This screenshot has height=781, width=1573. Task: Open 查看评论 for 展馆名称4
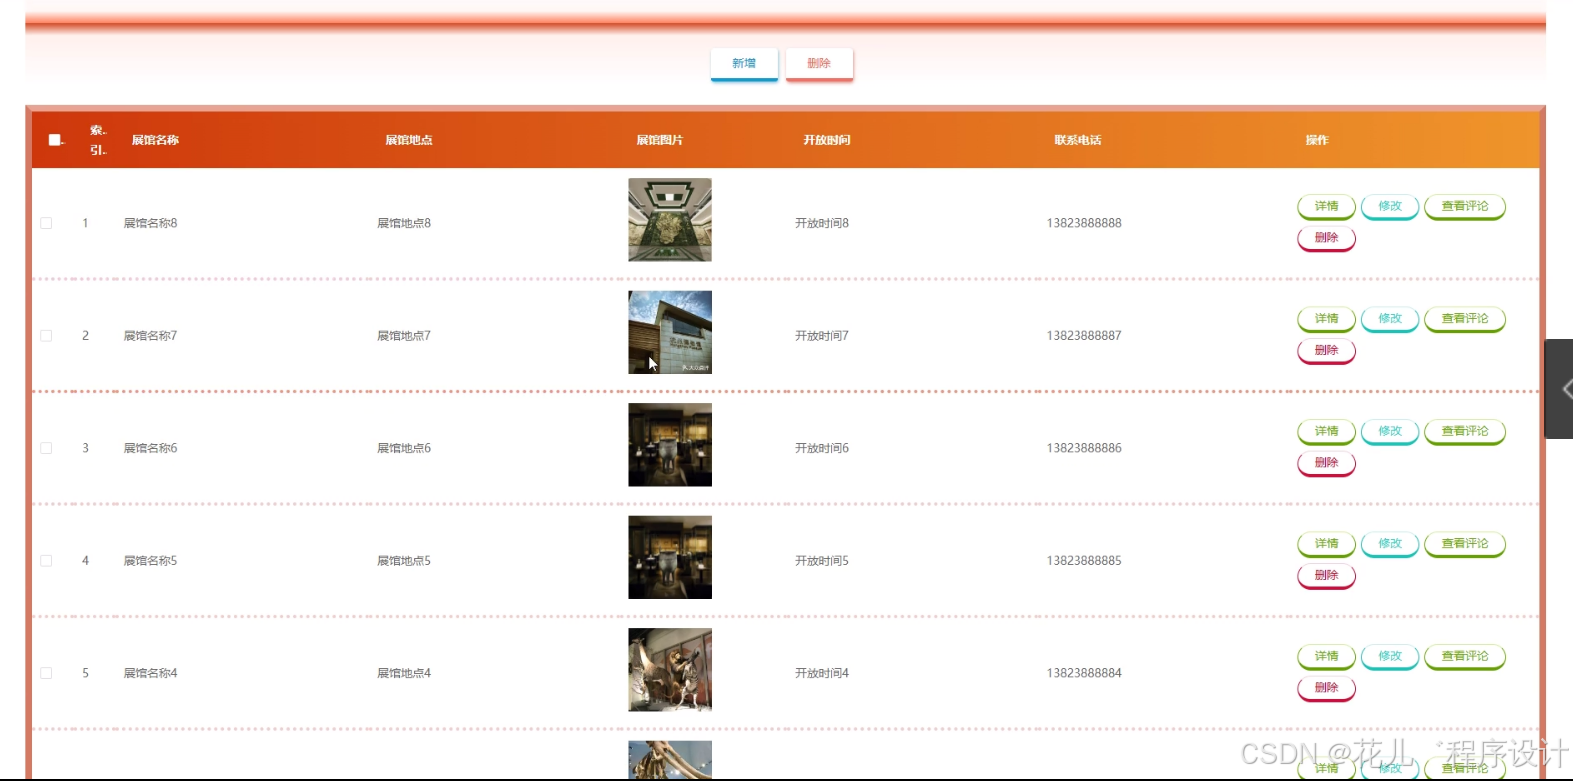[1465, 656]
